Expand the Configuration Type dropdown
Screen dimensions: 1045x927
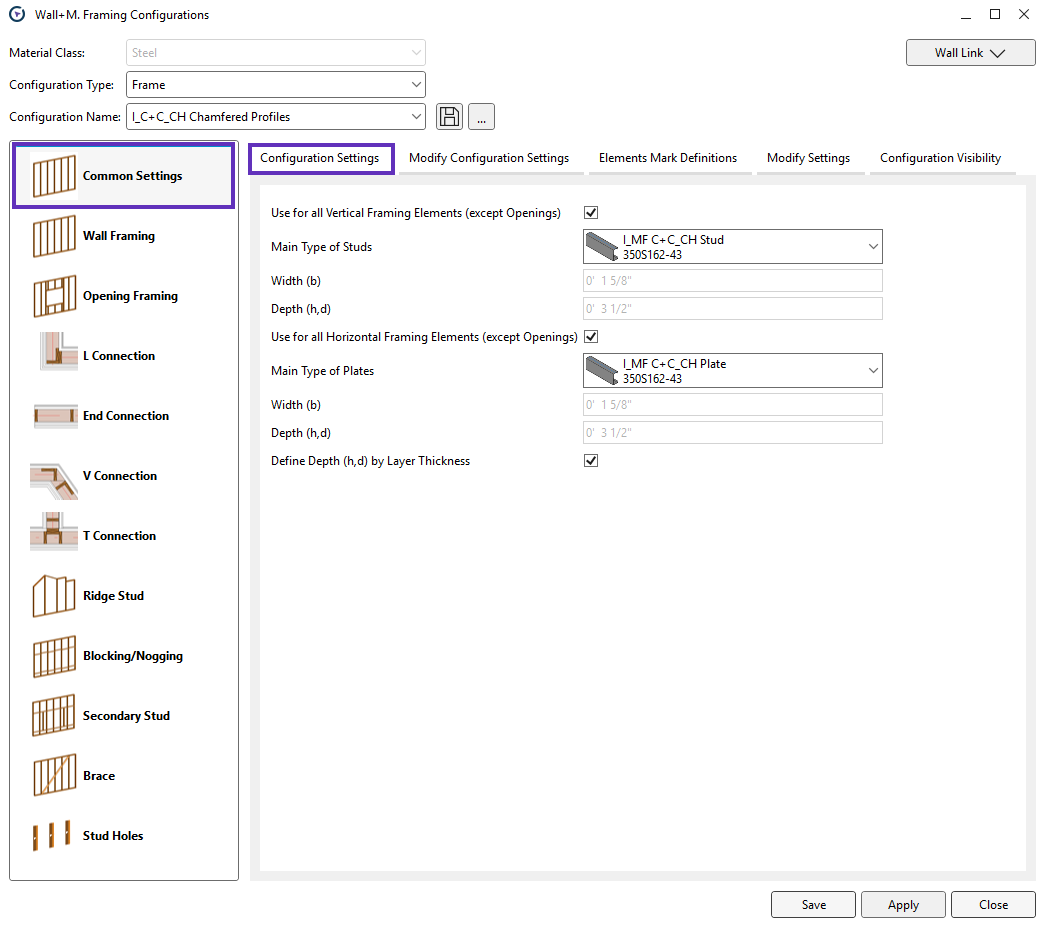(275, 85)
